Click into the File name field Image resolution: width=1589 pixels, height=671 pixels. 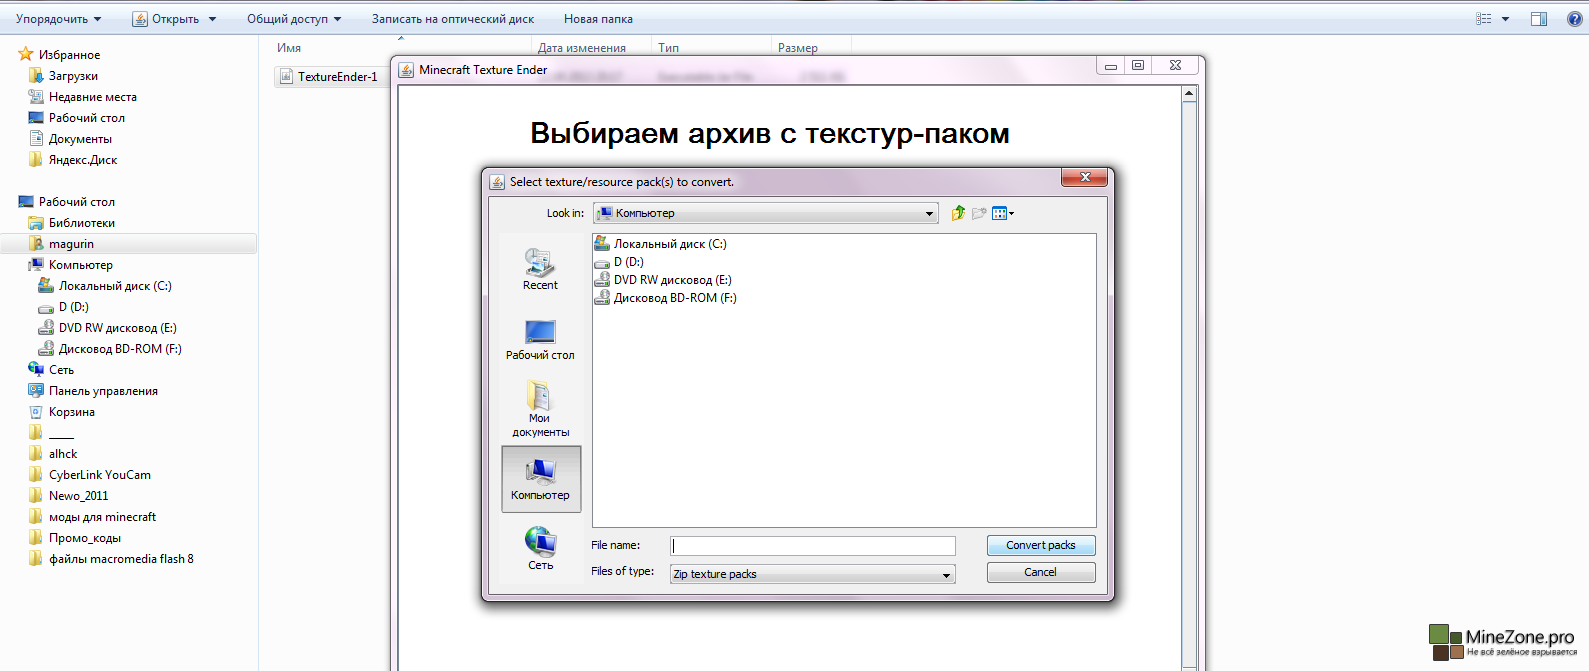point(812,546)
